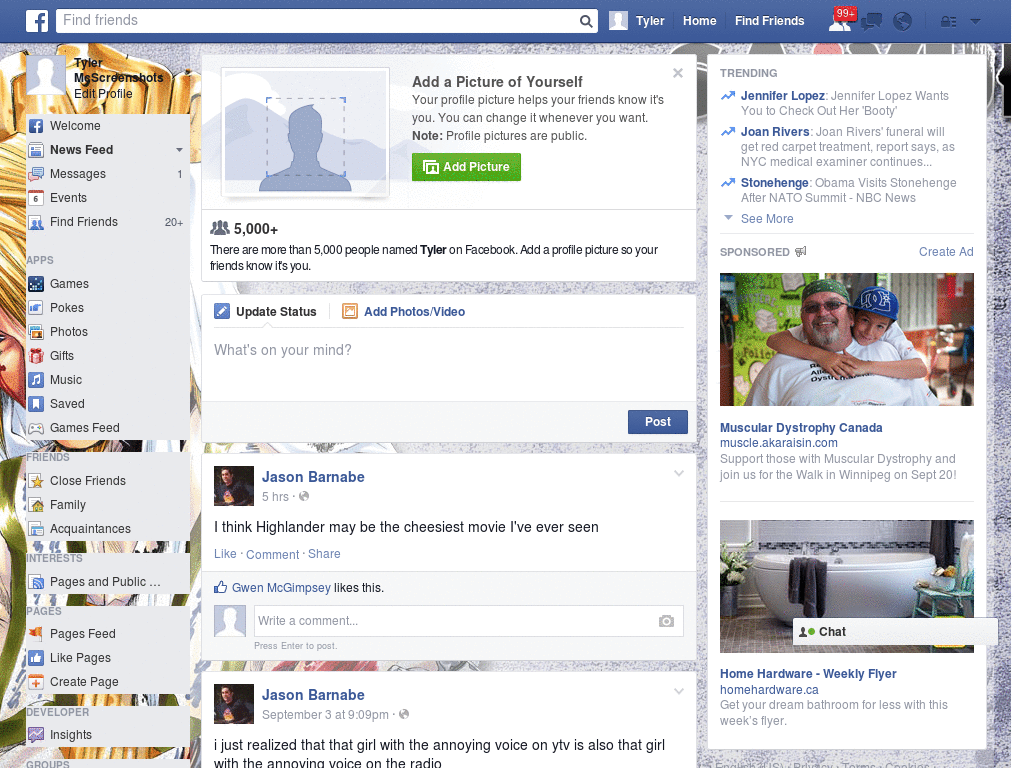
Task: Open friend requests icon with 99+ badge
Action: tap(840, 20)
